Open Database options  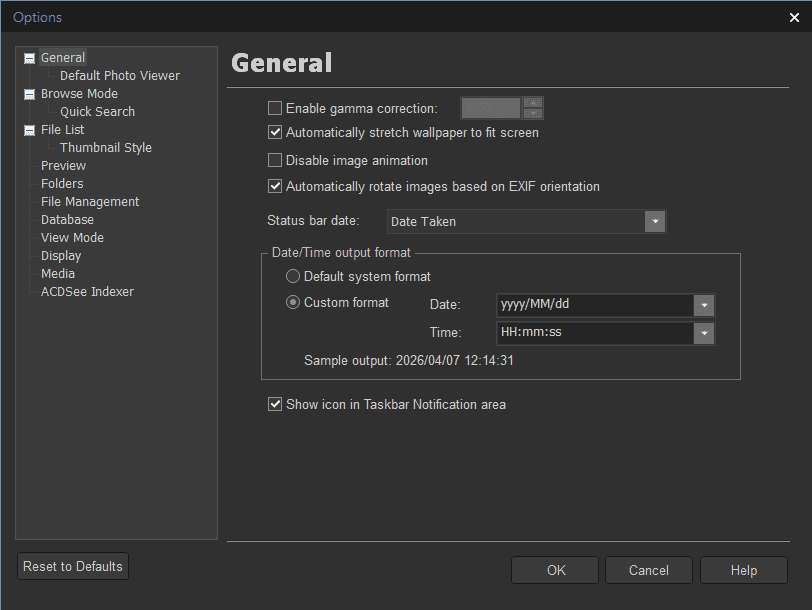coord(67,220)
